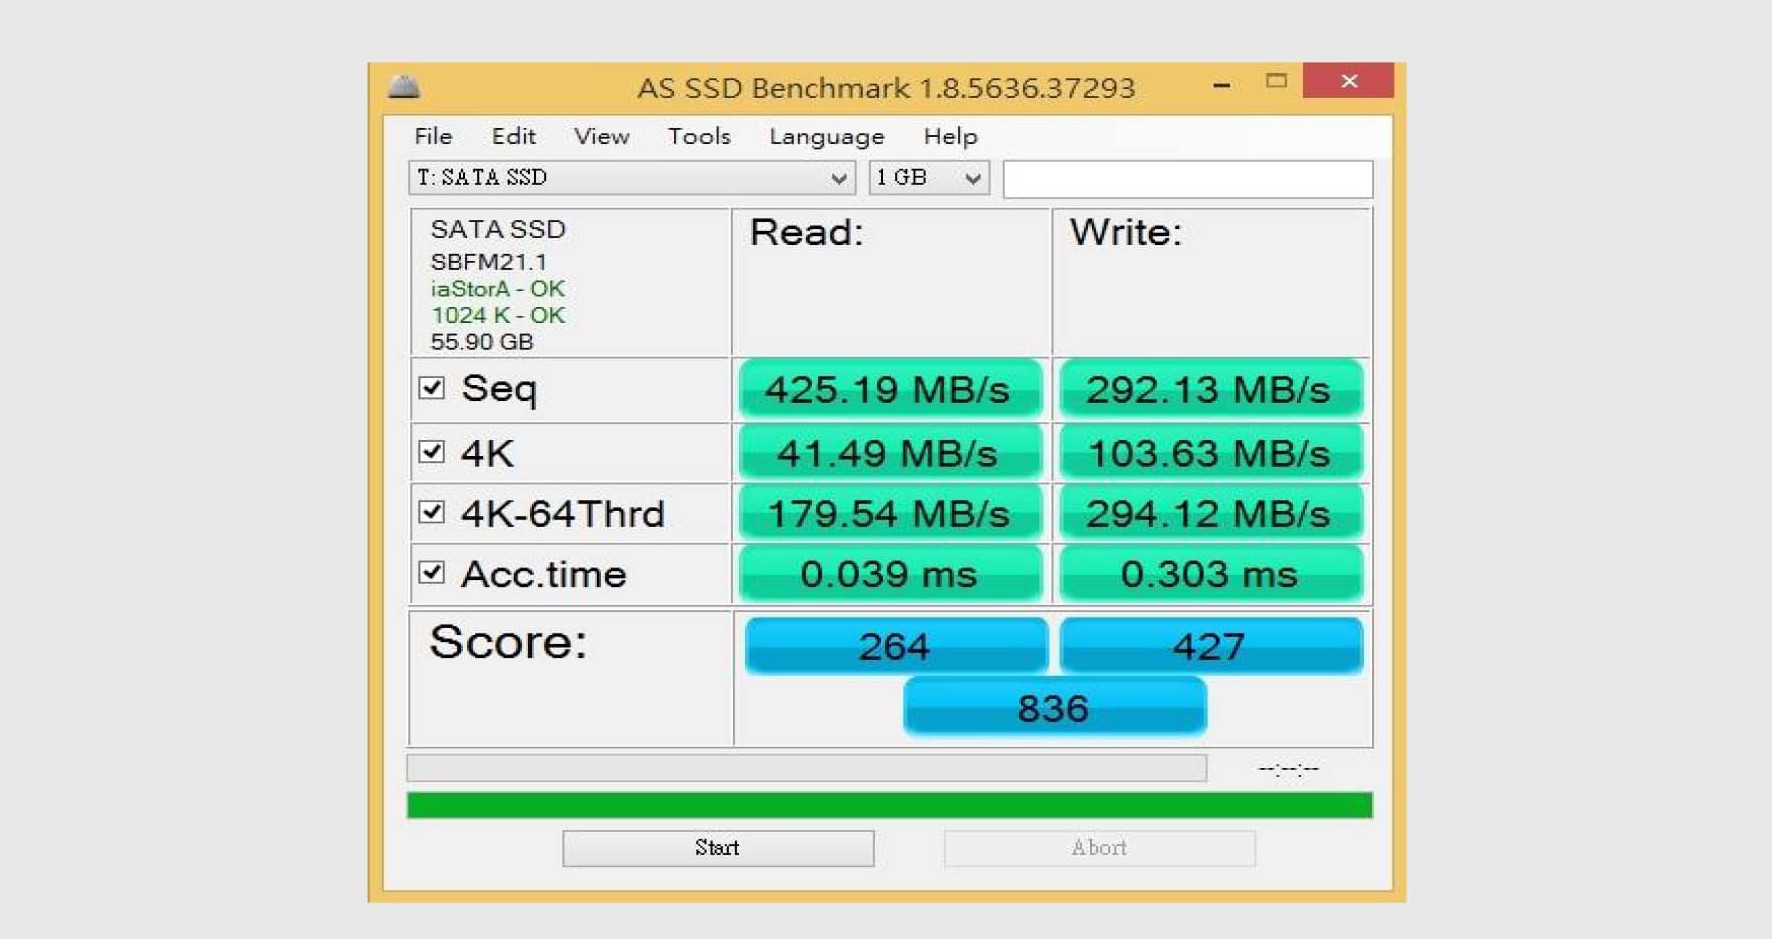The width and height of the screenshot is (1772, 939).
Task: Click the sequential read result 425.19 MB/s
Action: (889, 389)
